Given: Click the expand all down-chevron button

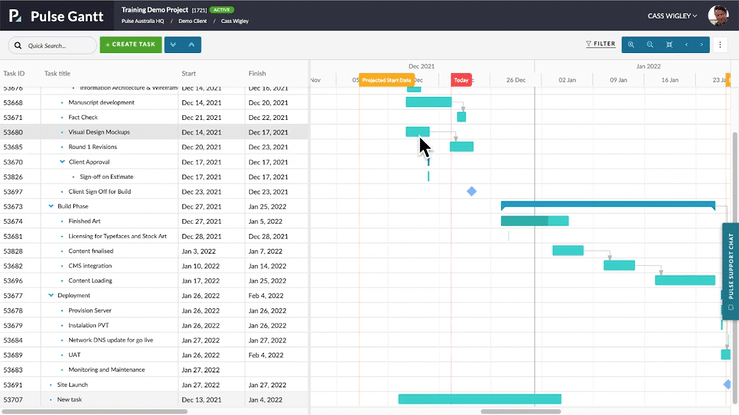Looking at the screenshot, I should 173,45.
